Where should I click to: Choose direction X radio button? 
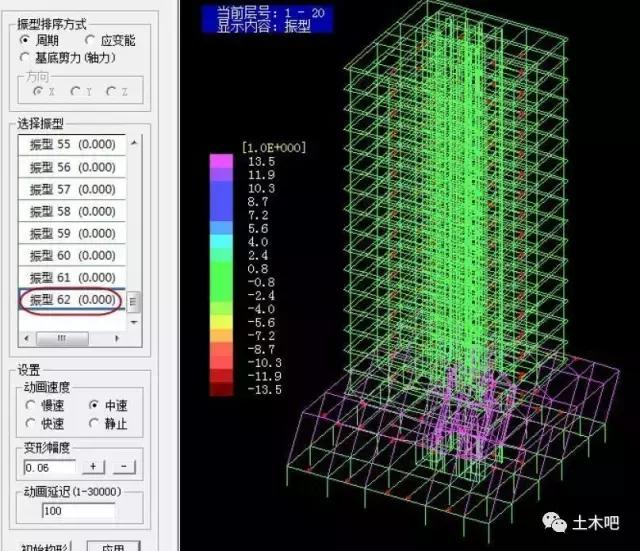point(38,91)
